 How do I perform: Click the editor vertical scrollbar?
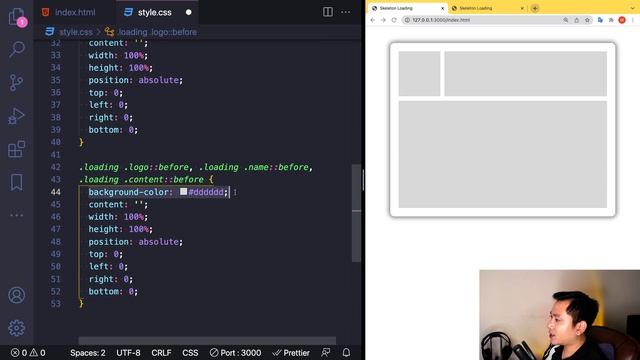[x=356, y=213]
